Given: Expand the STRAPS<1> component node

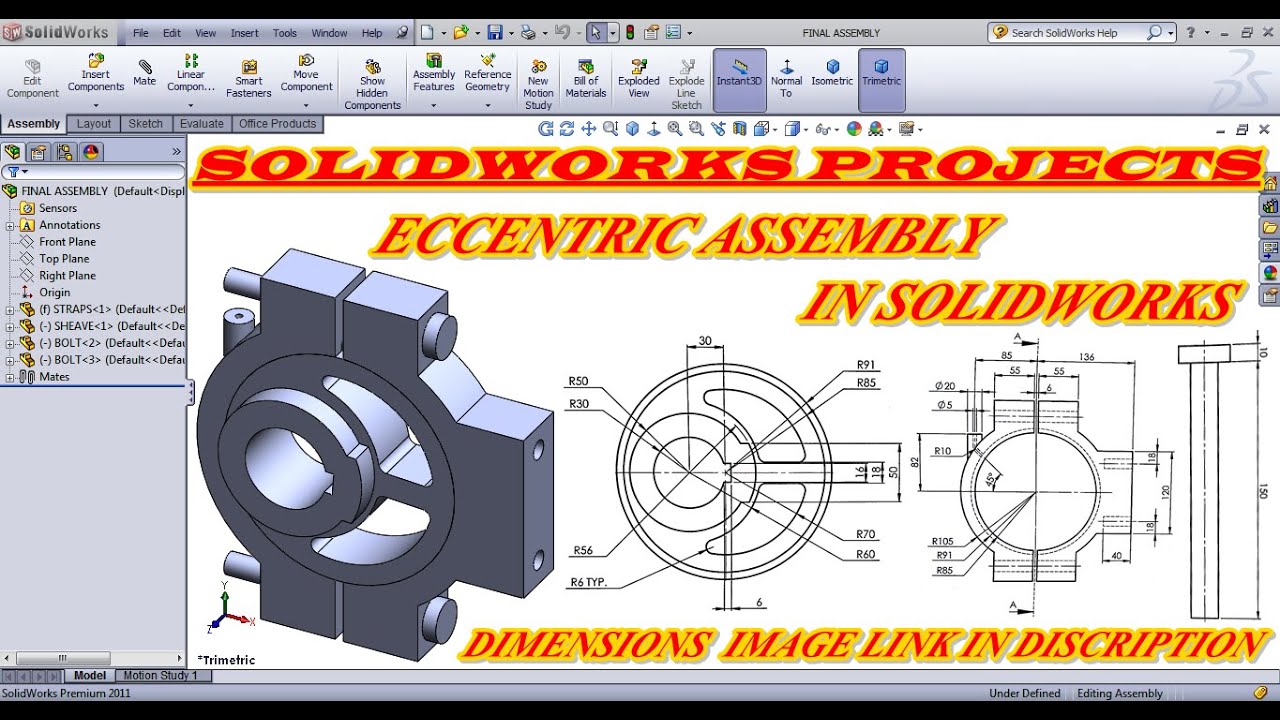Looking at the screenshot, I should [x=10, y=309].
